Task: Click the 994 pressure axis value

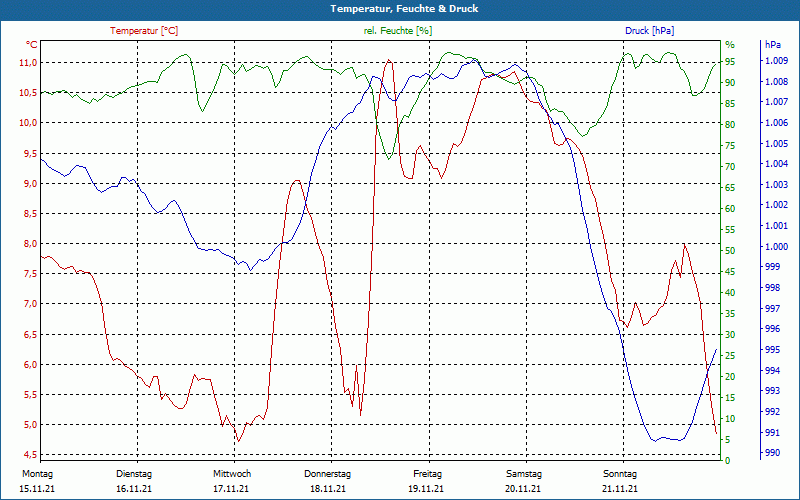Action: tap(772, 370)
